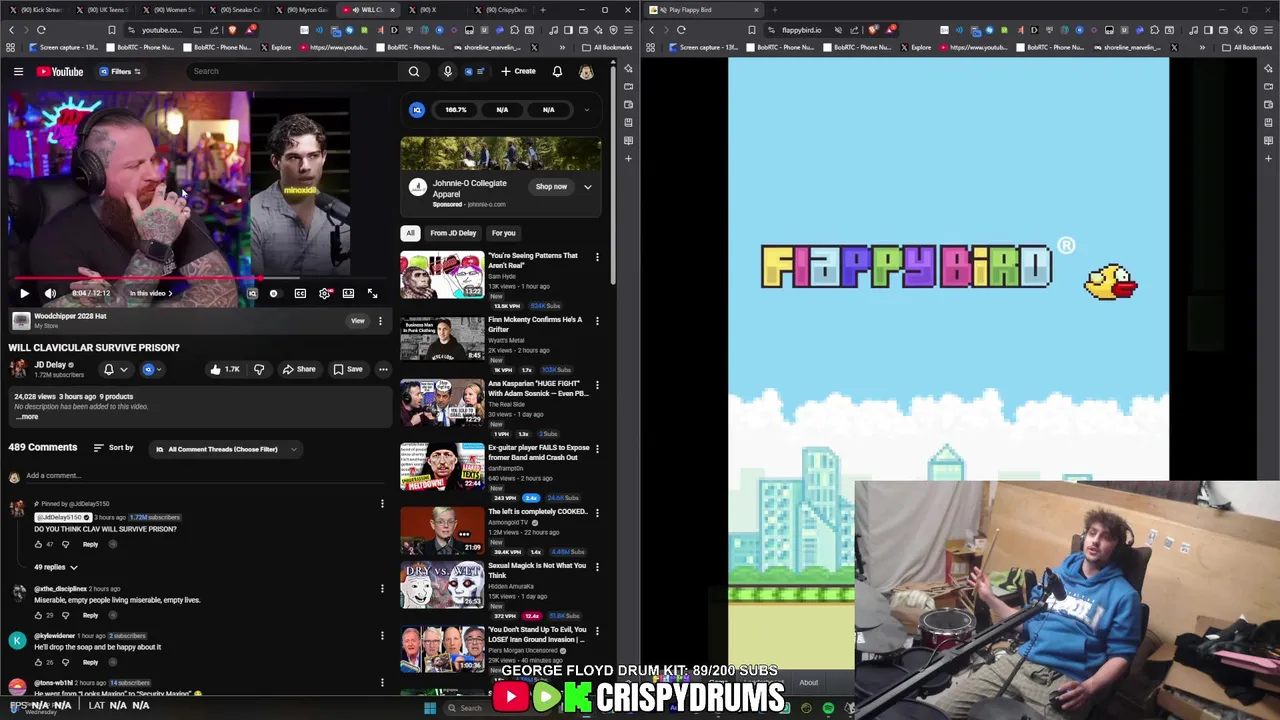Go to the YouTube home logo

click(60, 71)
